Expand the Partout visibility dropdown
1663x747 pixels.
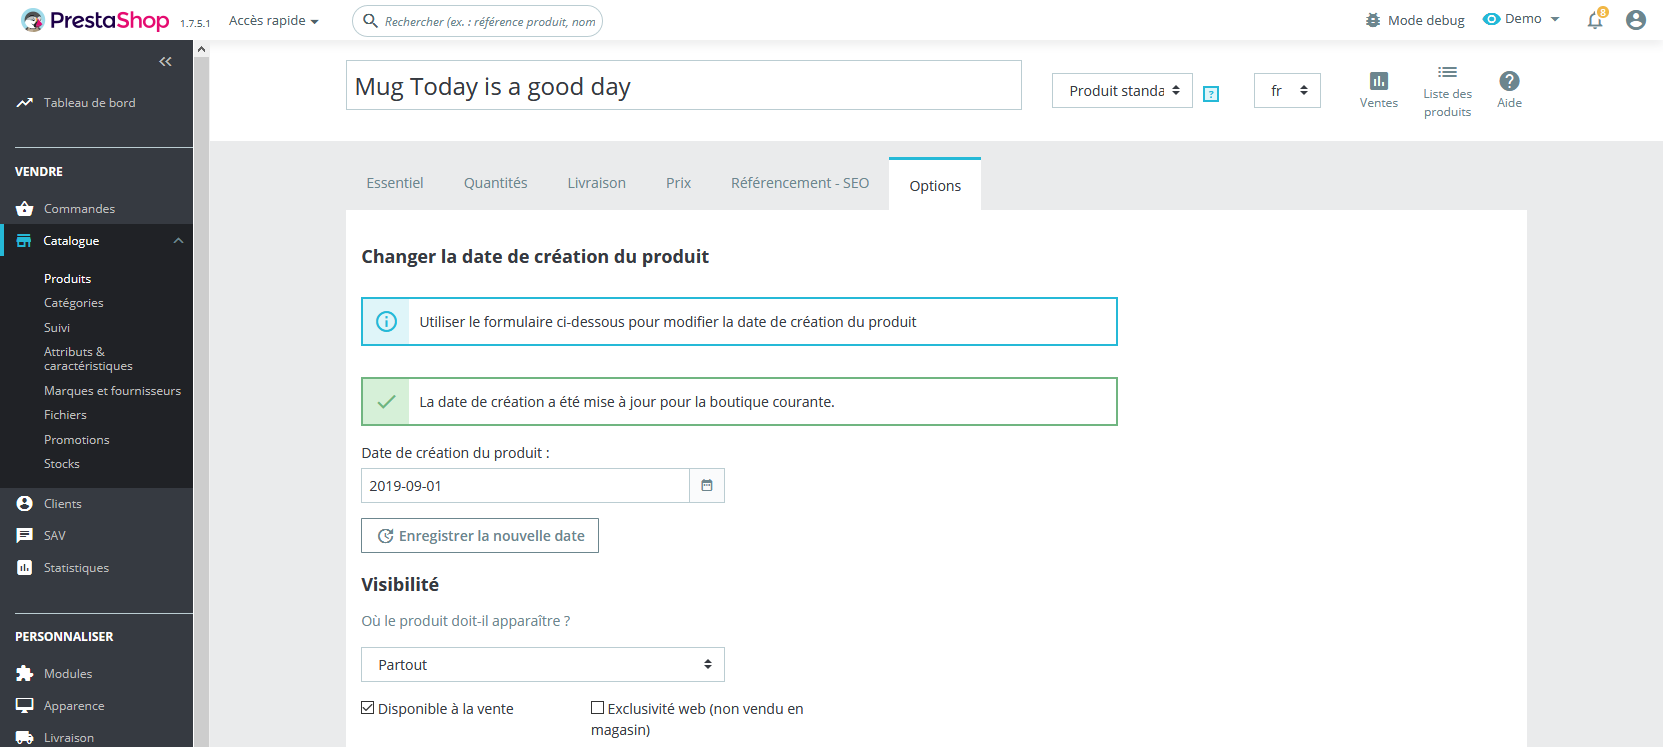(x=542, y=665)
